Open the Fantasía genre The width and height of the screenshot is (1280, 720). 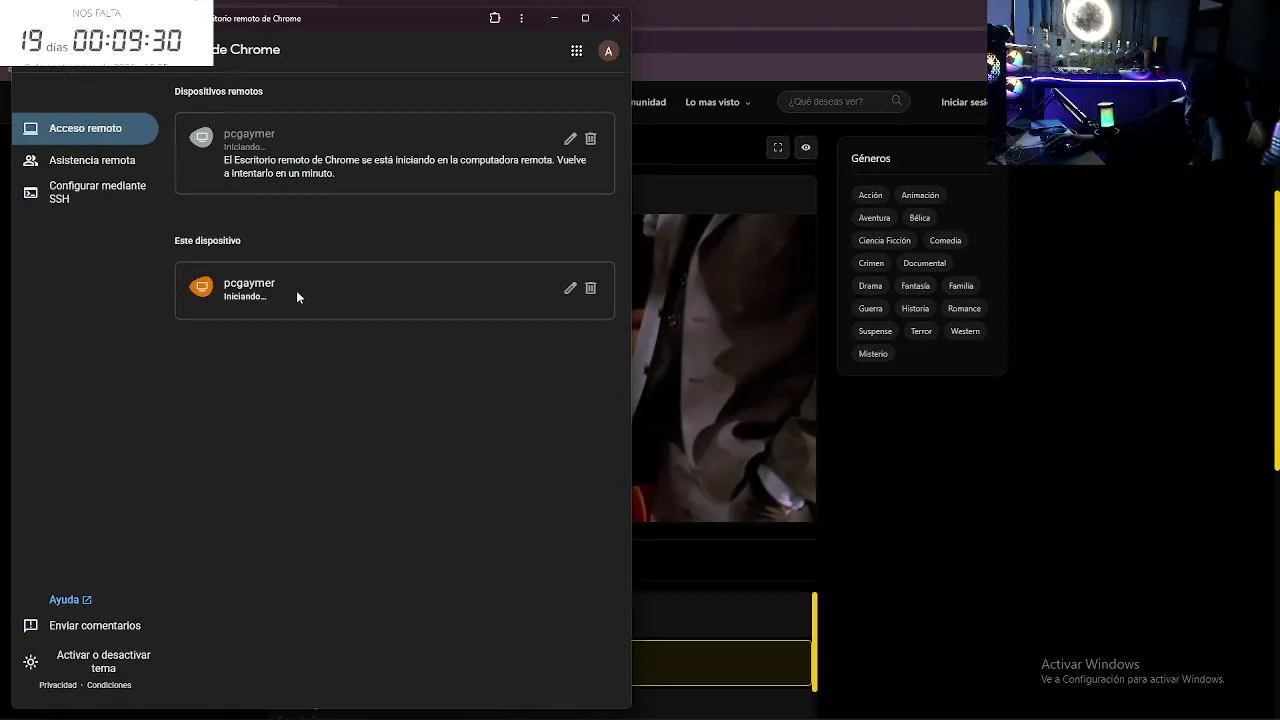point(915,286)
